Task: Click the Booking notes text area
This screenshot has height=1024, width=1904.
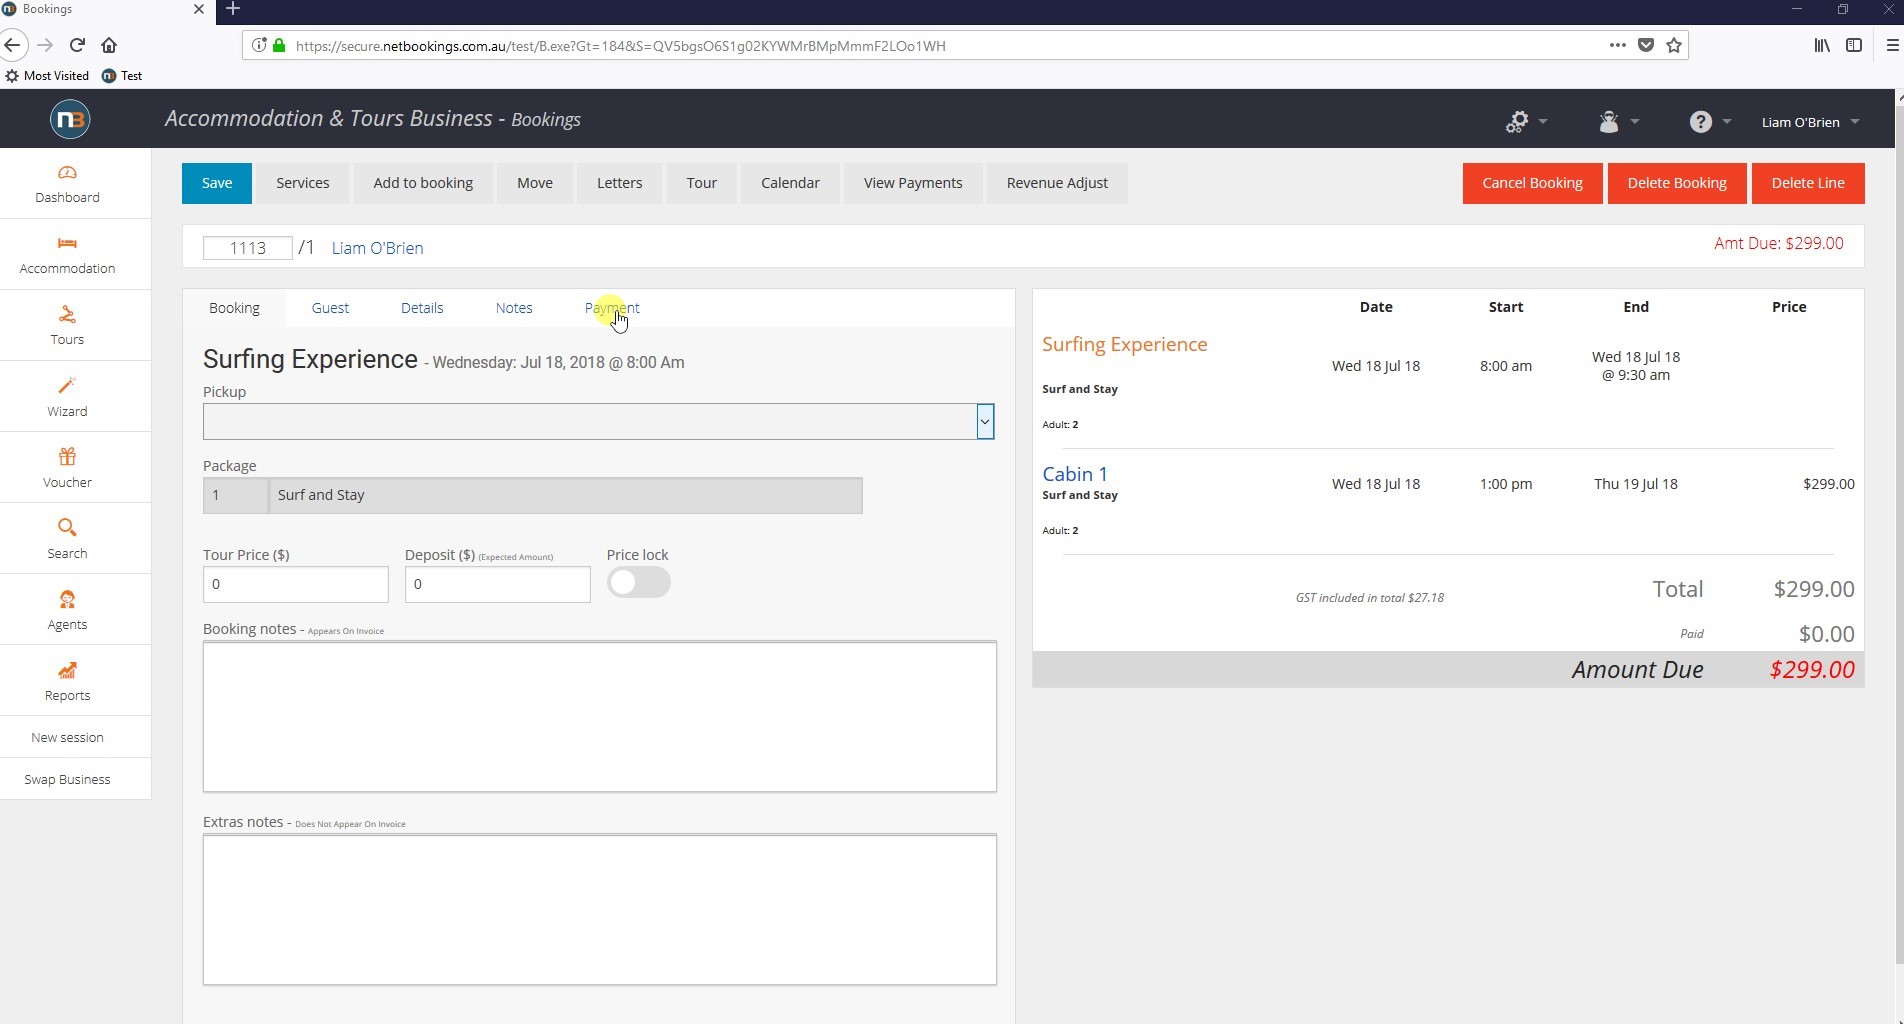Action: click(x=600, y=716)
